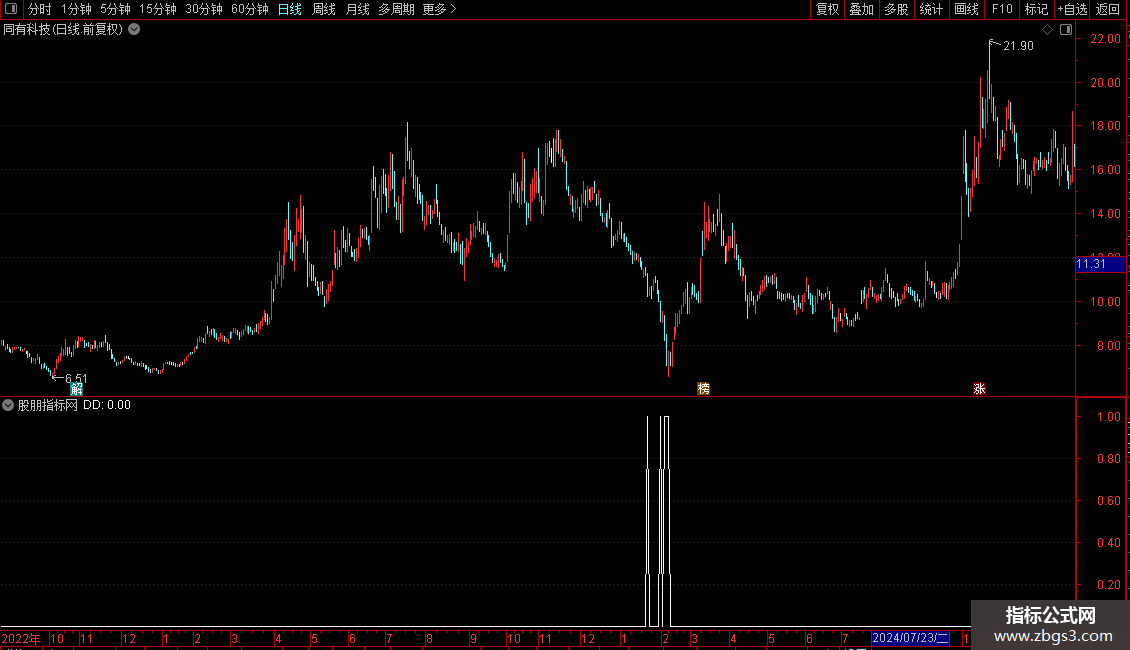The width and height of the screenshot is (1130, 650).
Task: Click the 复权 adjustment button
Action: point(827,9)
